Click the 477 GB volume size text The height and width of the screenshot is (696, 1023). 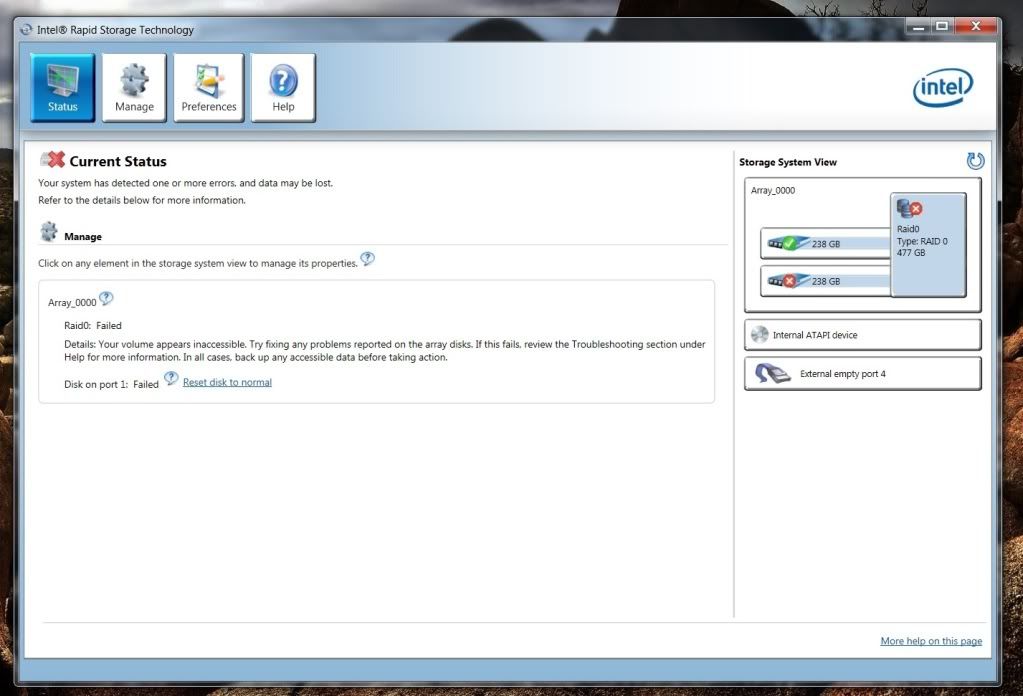[x=911, y=252]
